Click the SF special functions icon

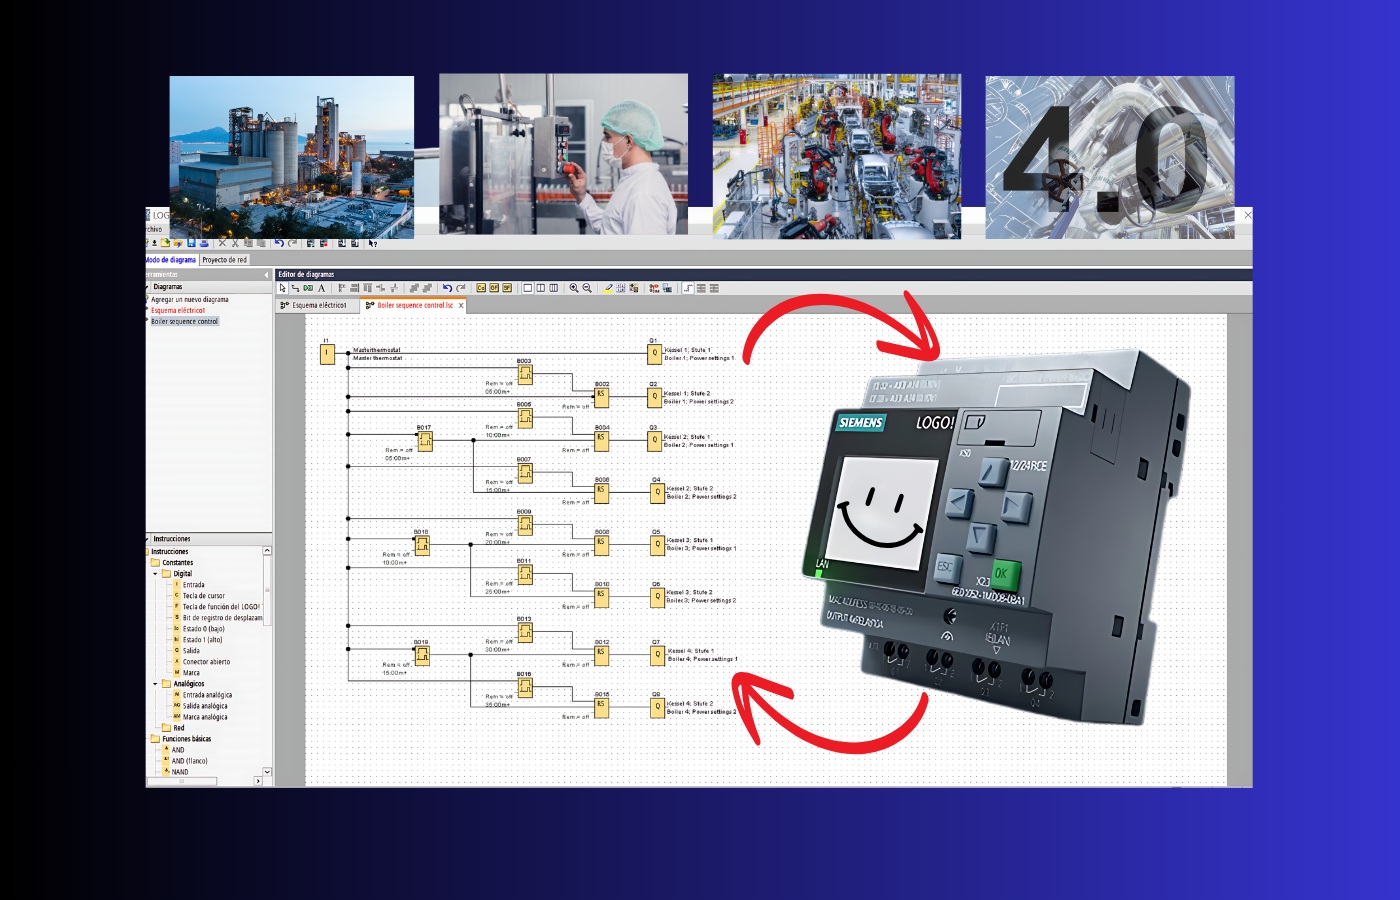507,288
